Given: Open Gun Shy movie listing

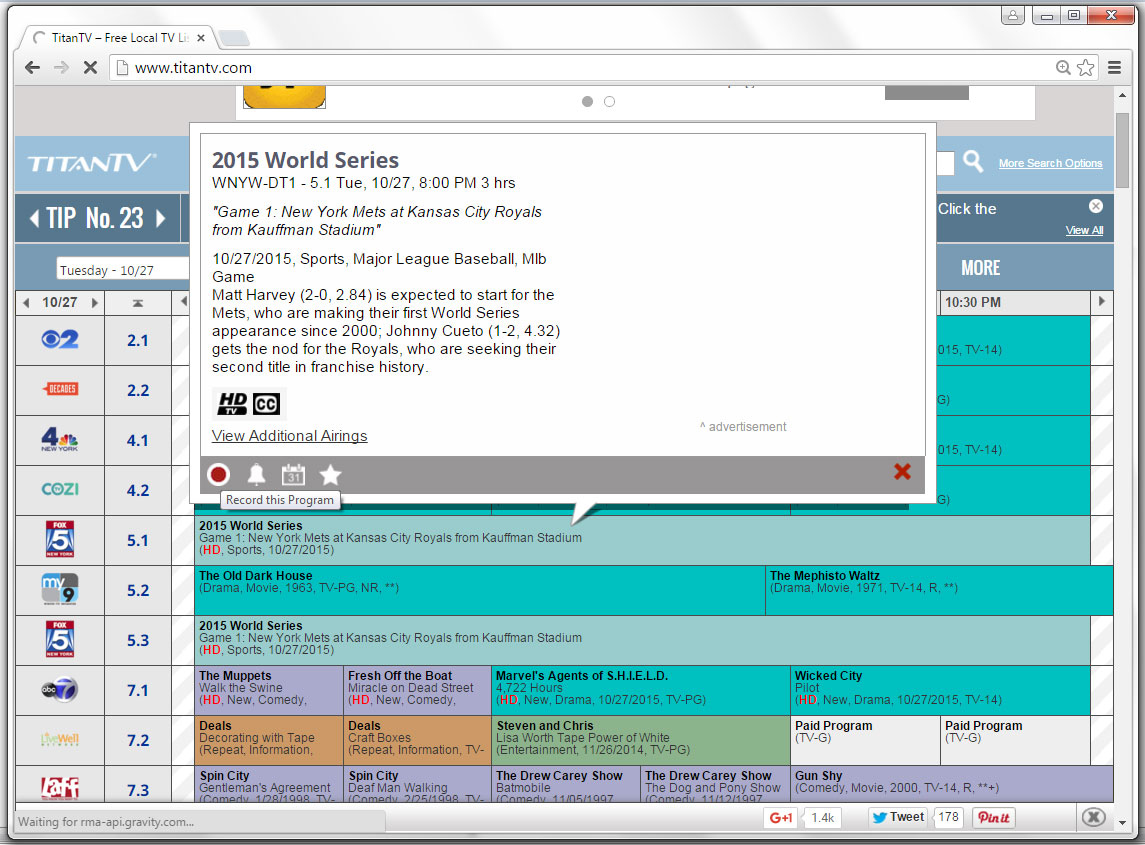Looking at the screenshot, I should (952, 784).
